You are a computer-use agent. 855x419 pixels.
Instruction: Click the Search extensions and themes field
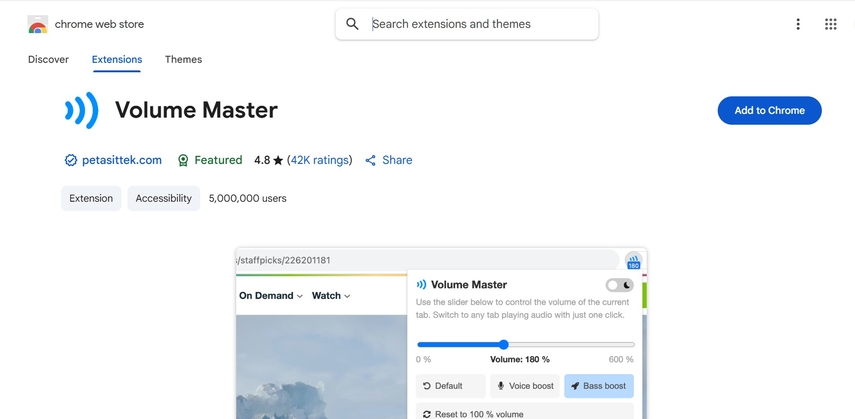(467, 24)
